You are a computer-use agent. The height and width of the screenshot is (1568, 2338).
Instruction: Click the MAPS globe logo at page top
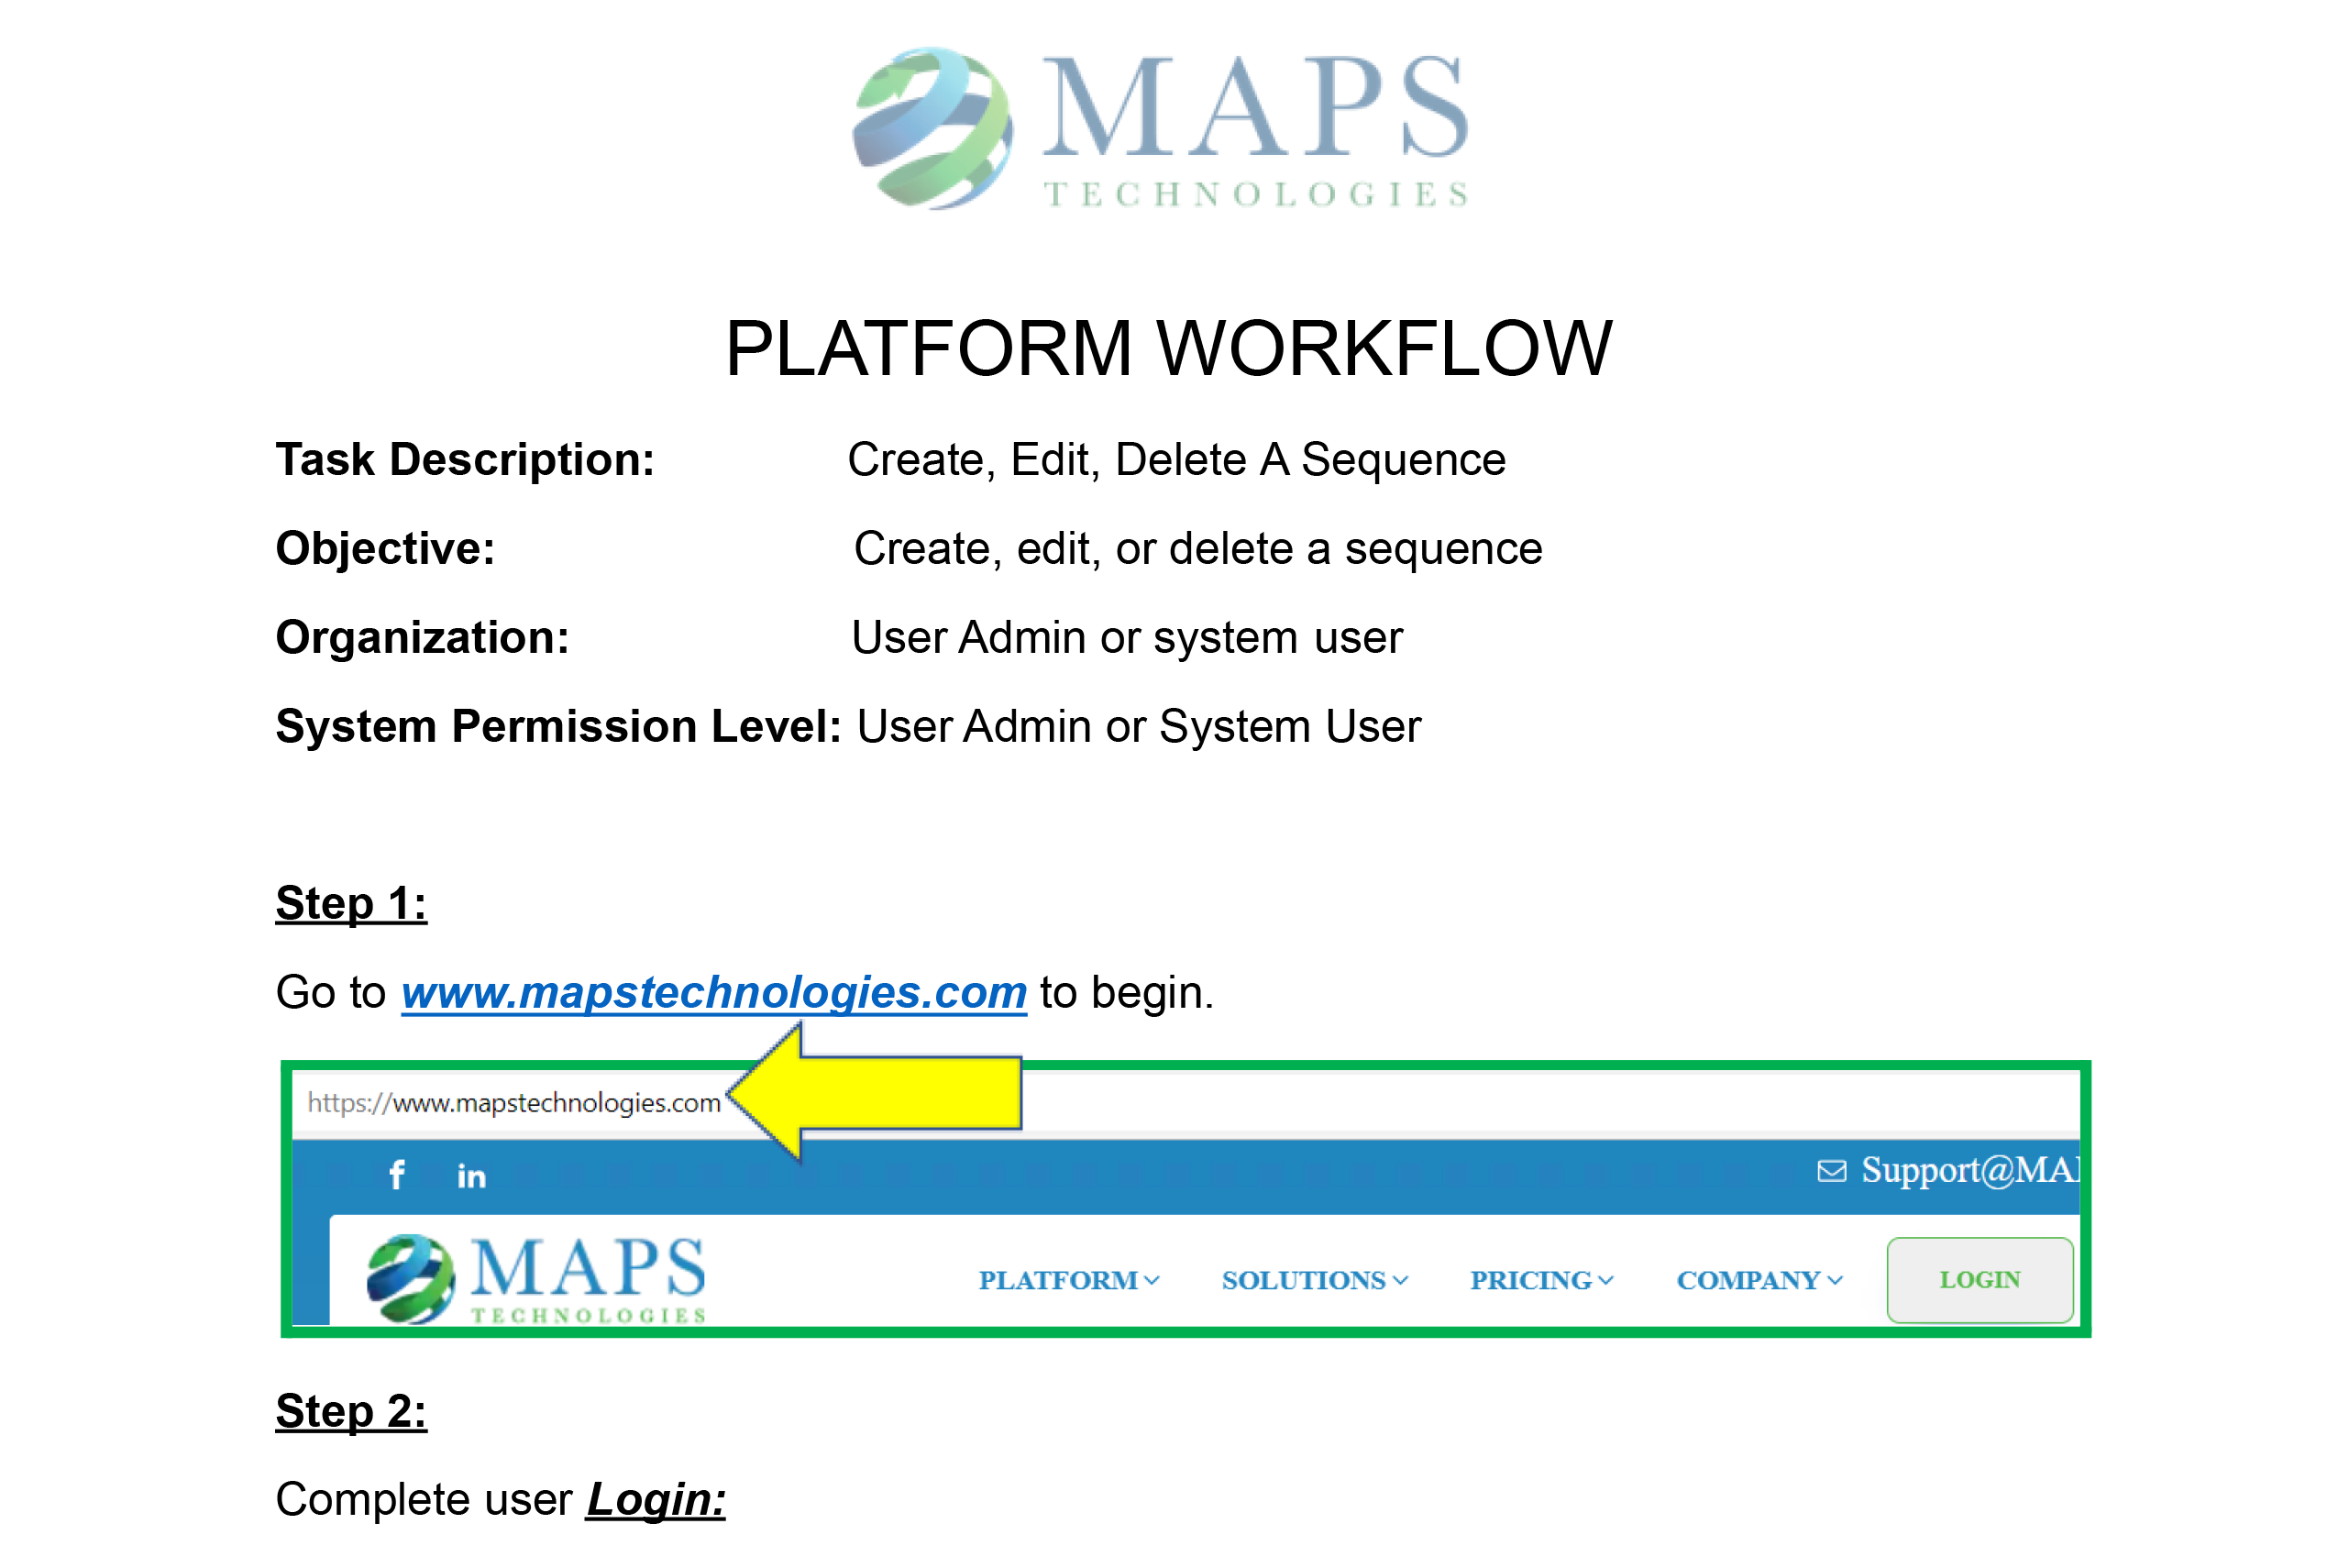tap(932, 128)
